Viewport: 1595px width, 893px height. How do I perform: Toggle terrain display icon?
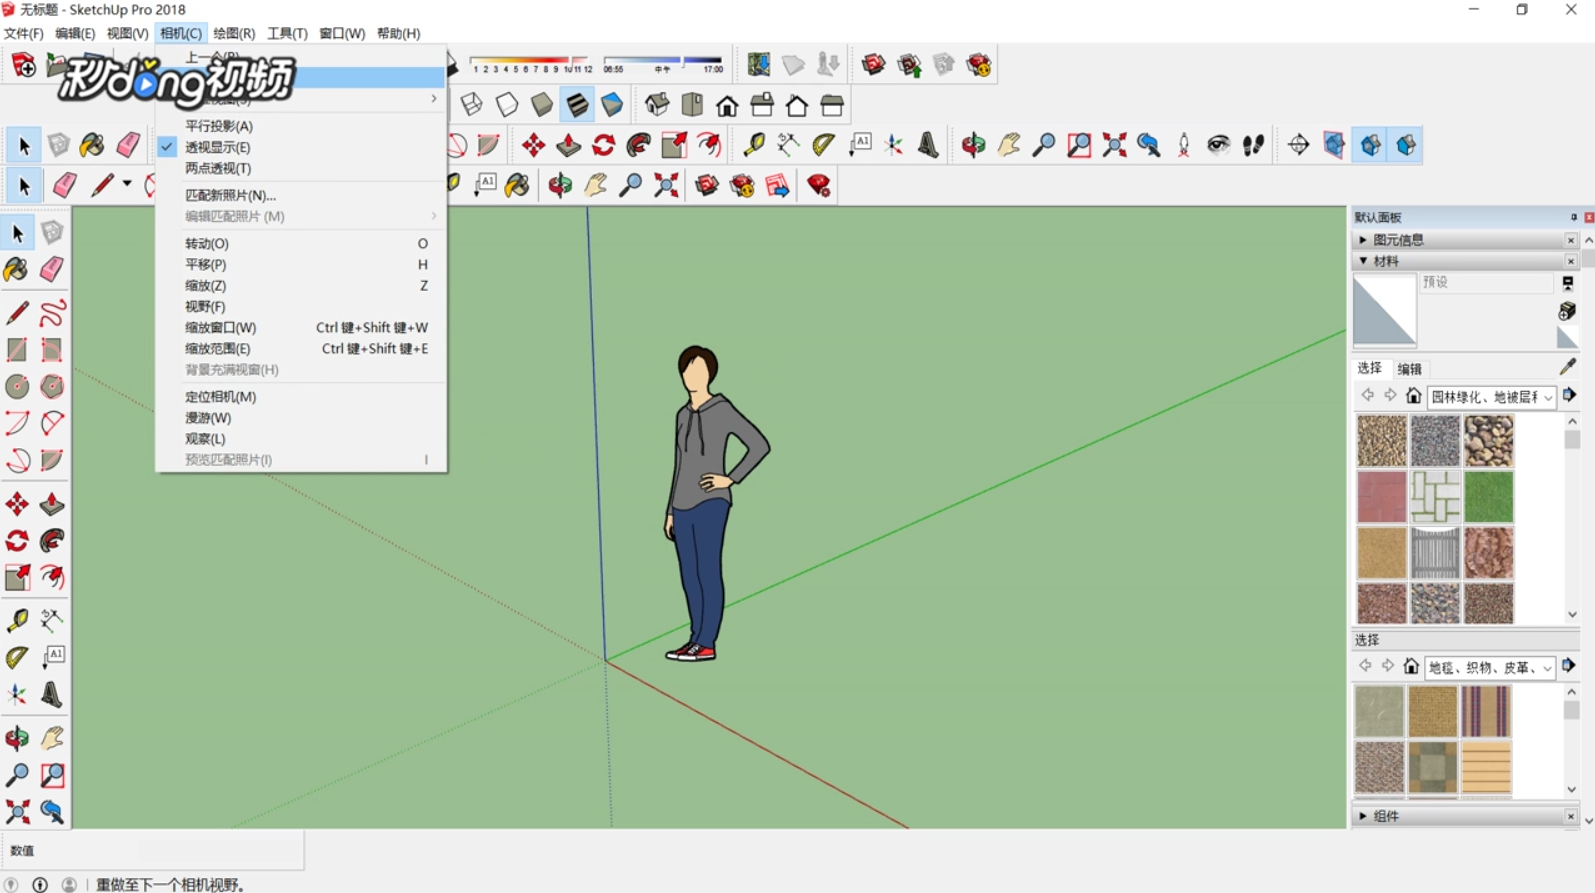794,65
